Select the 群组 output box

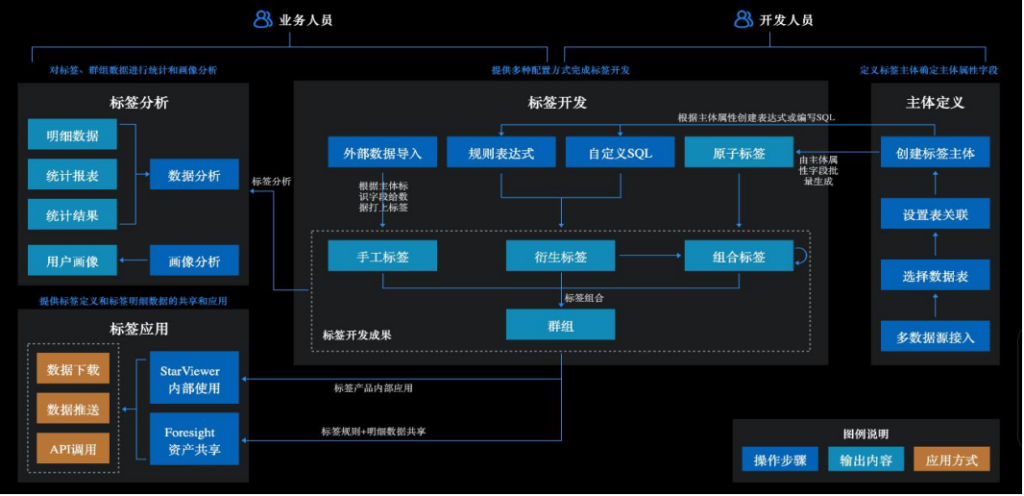[x=561, y=324]
